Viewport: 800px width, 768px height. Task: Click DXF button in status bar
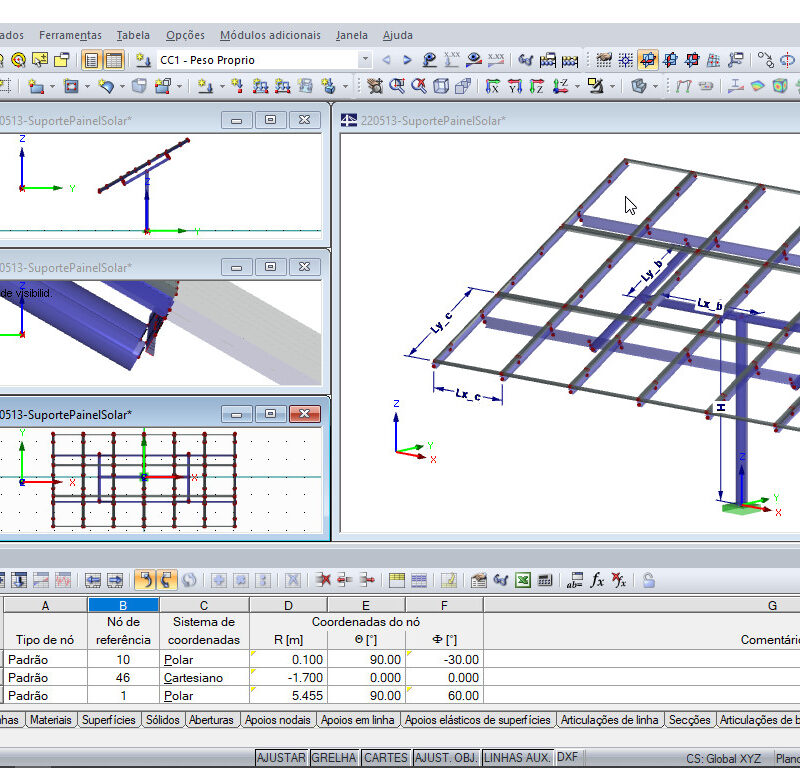pos(567,757)
